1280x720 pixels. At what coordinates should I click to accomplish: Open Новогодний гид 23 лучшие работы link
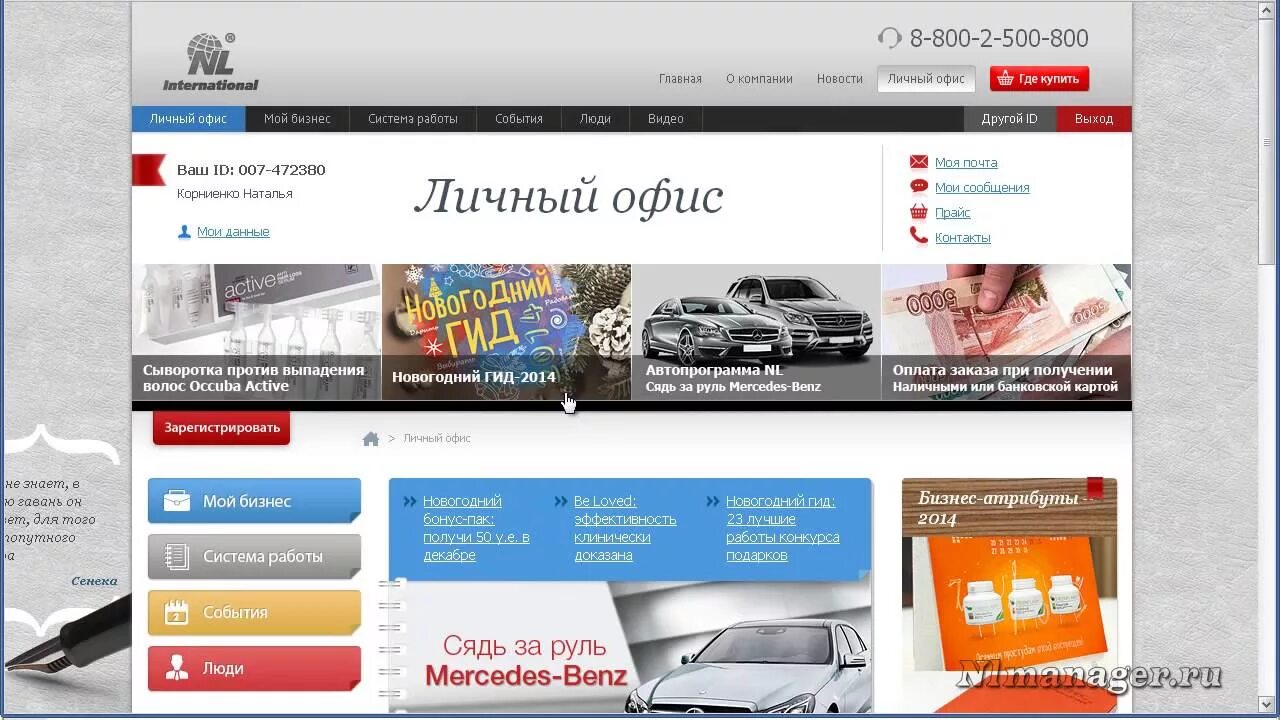783,528
